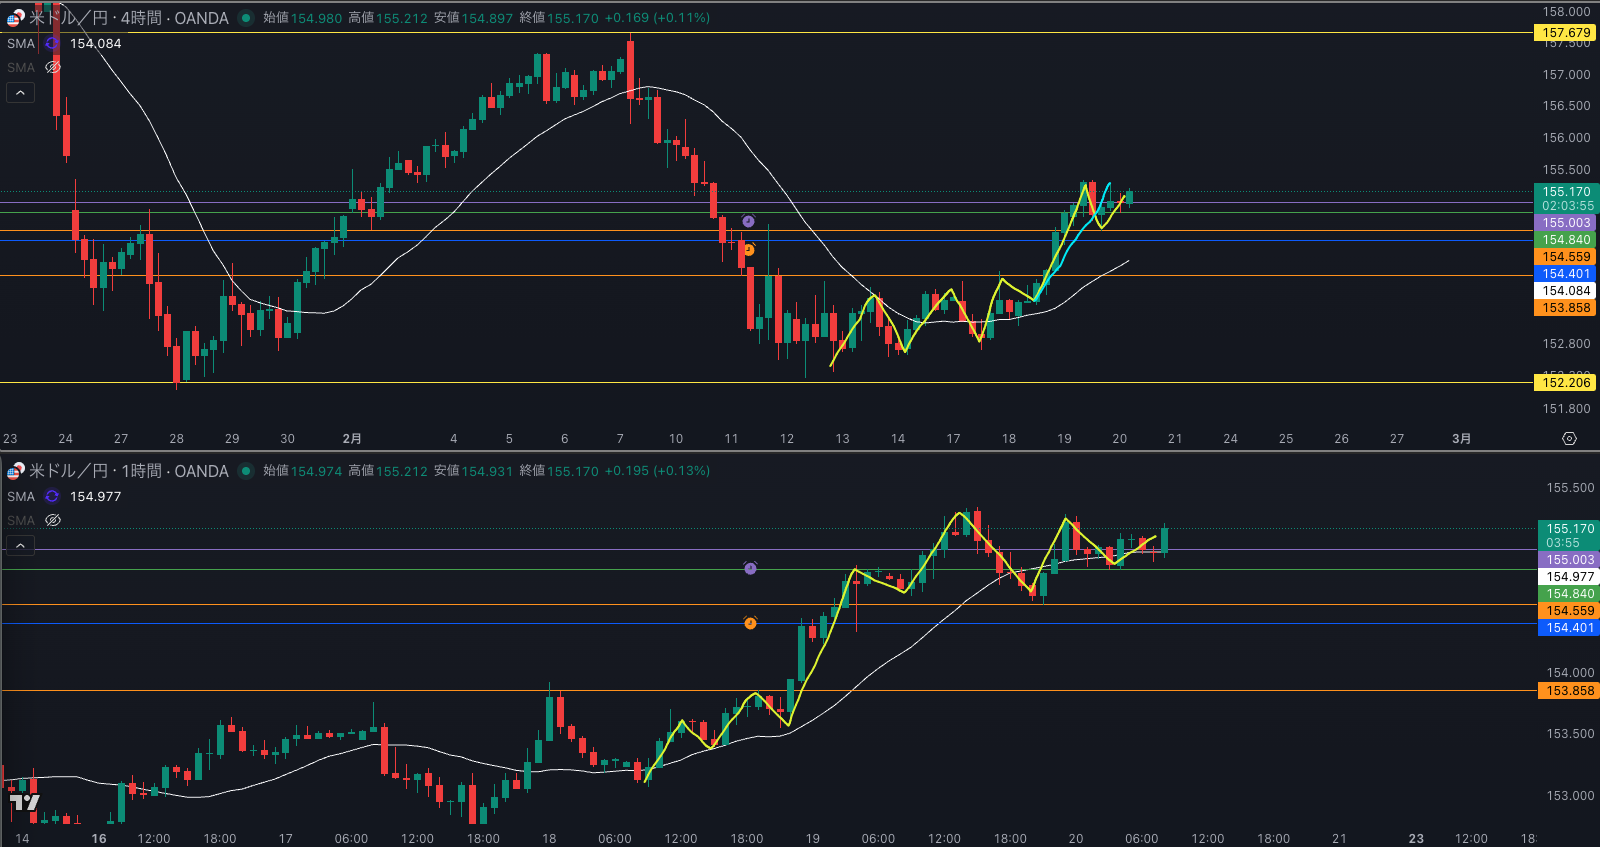Click the USD/JPY flag icon on the 4-hour chart
The width and height of the screenshot is (1600, 847).
tap(16, 18)
